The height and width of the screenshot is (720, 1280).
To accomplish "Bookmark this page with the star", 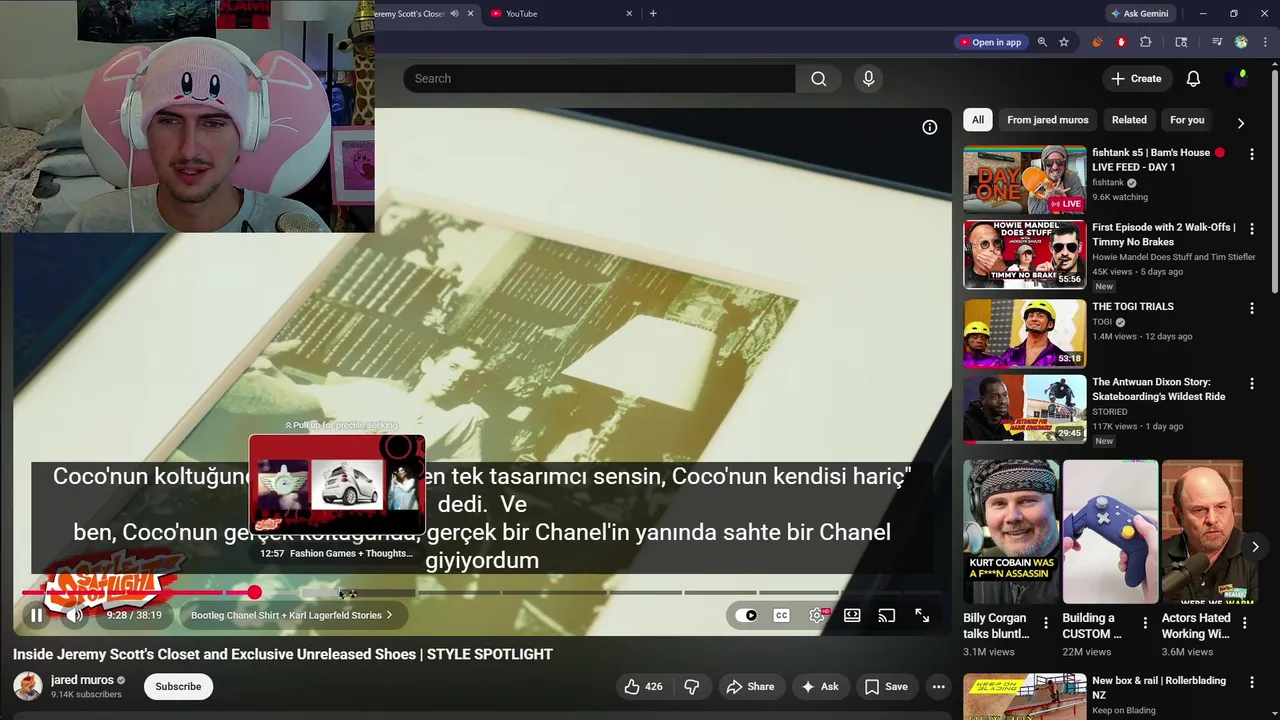I will pos(1064,42).
